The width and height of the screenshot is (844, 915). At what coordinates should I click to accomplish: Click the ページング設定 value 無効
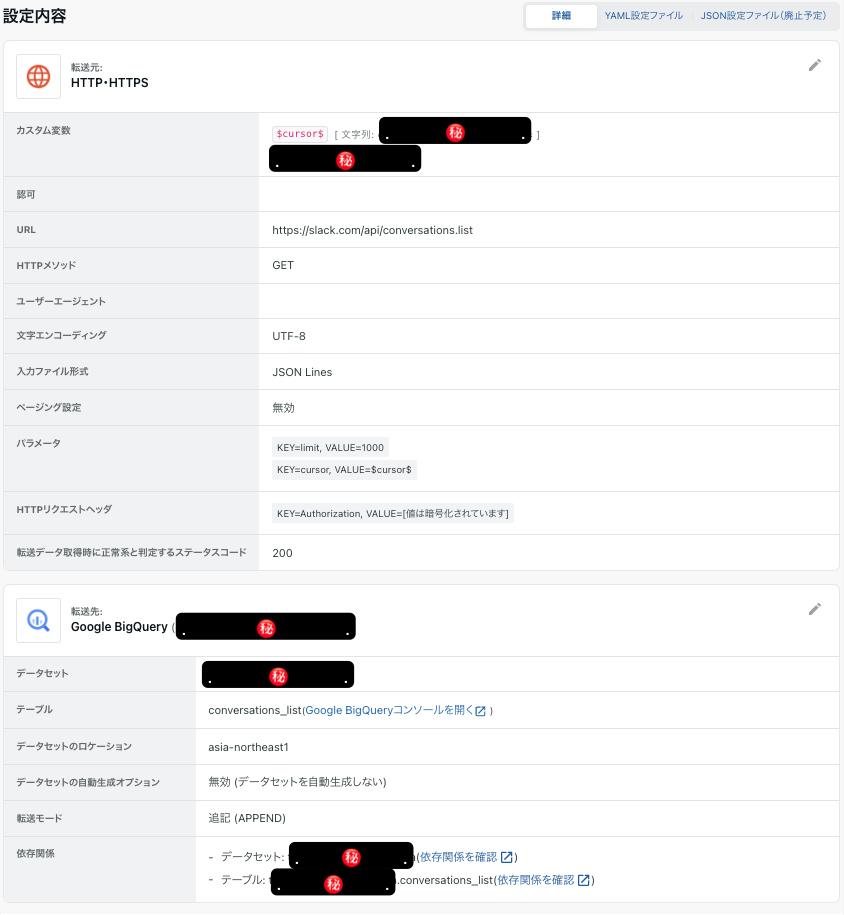[283, 408]
